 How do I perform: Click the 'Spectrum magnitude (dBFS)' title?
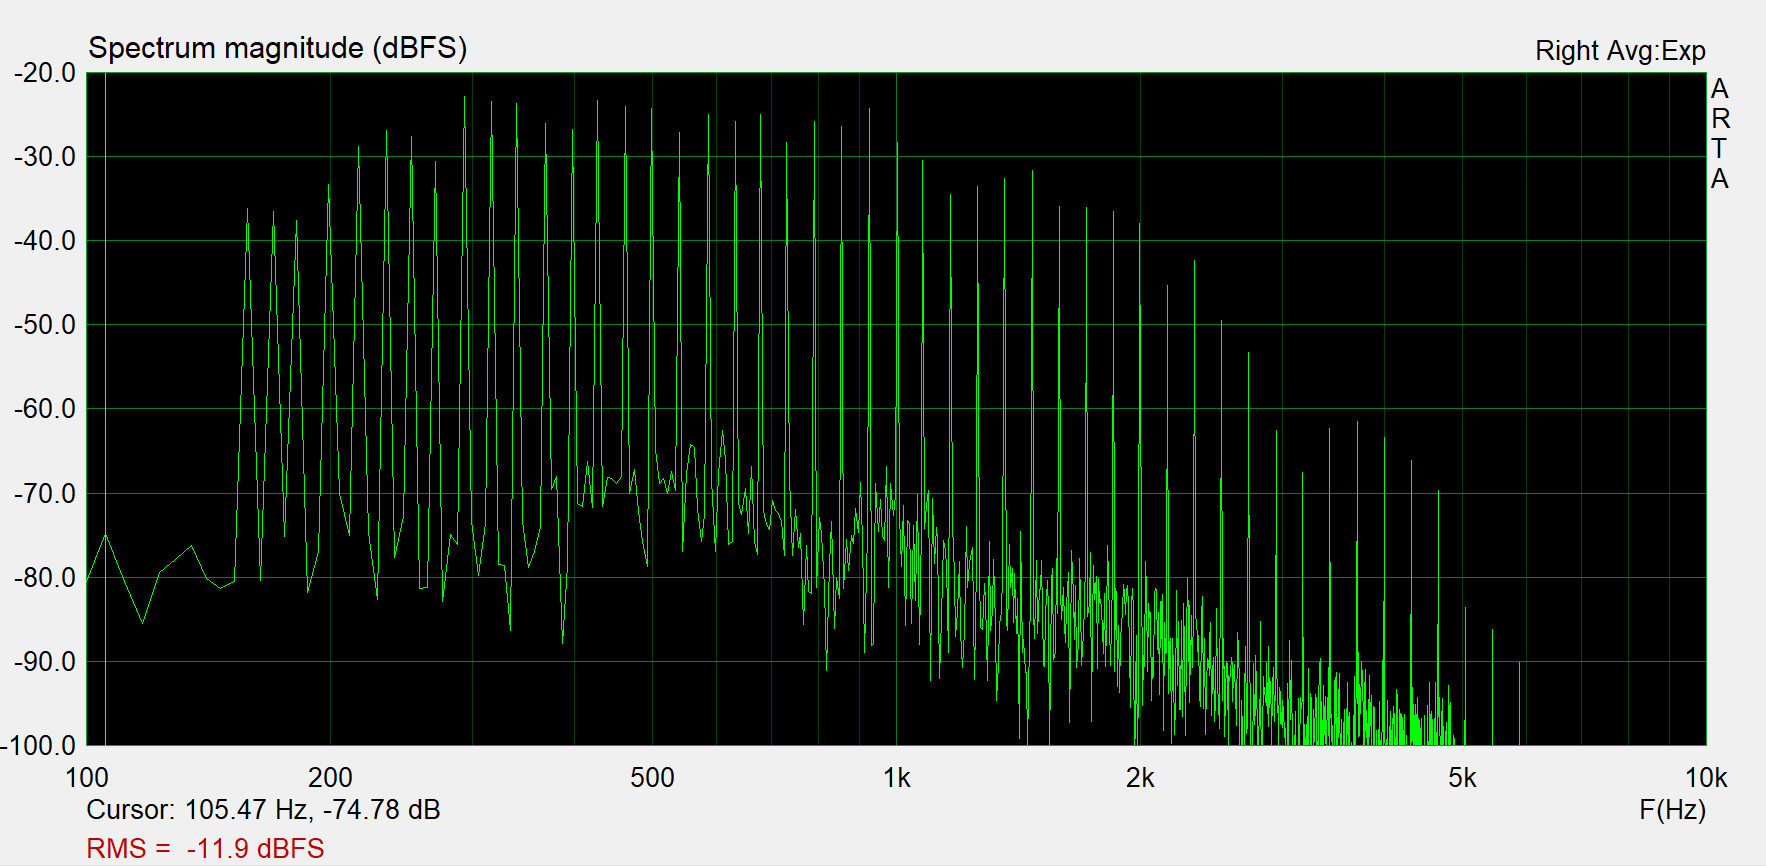(277, 48)
